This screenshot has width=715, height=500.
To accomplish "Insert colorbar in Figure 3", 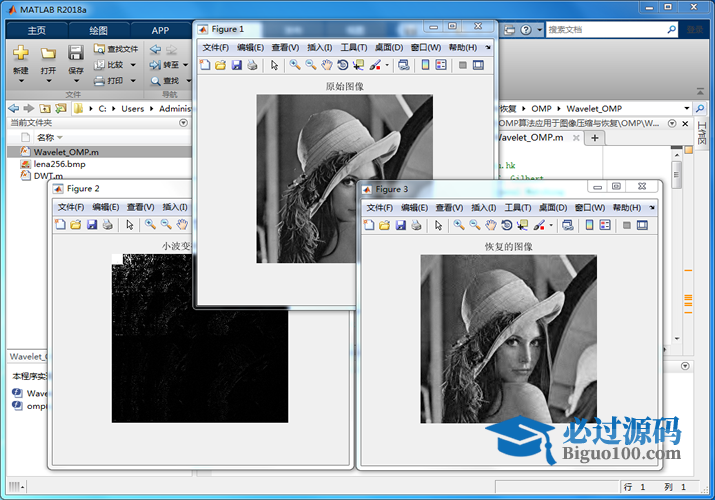I will pos(589,225).
